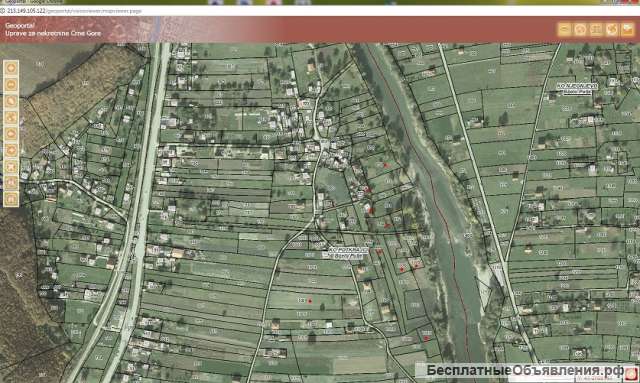Image resolution: width=640 pixels, height=383 pixels.
Task: Click the grid table icon in the header
Action: 596,29
